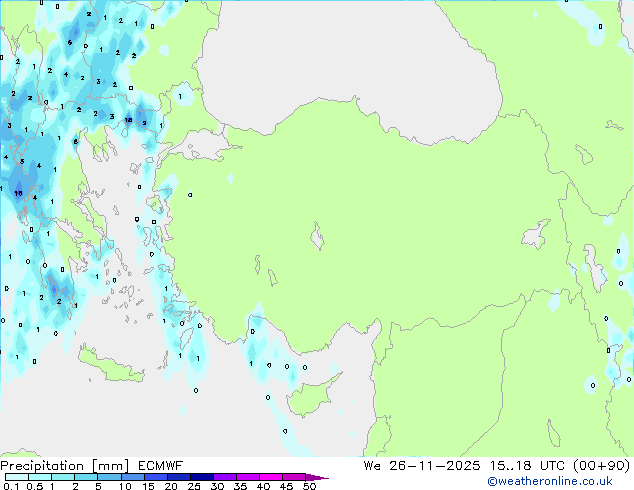Viewport: 634px width, 490px height.
Task: Click the legend label '30'
Action: pyautogui.click(x=217, y=486)
